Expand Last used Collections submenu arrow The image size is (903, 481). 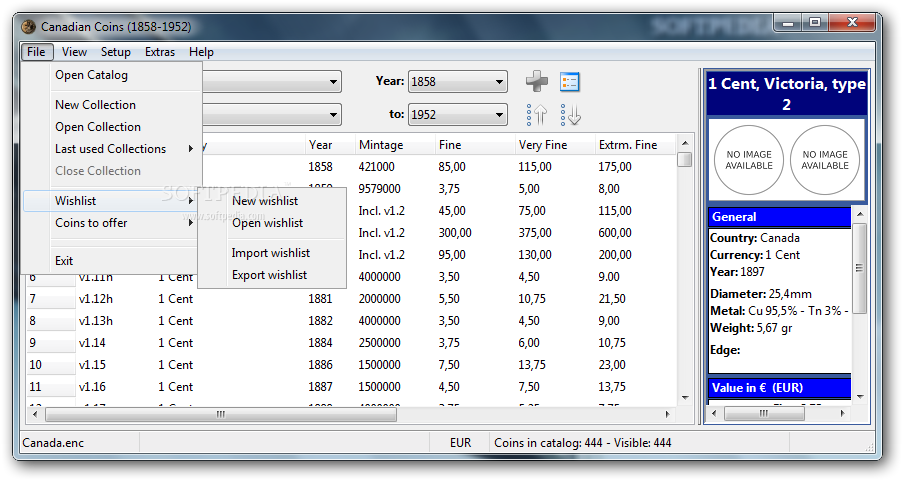point(191,149)
